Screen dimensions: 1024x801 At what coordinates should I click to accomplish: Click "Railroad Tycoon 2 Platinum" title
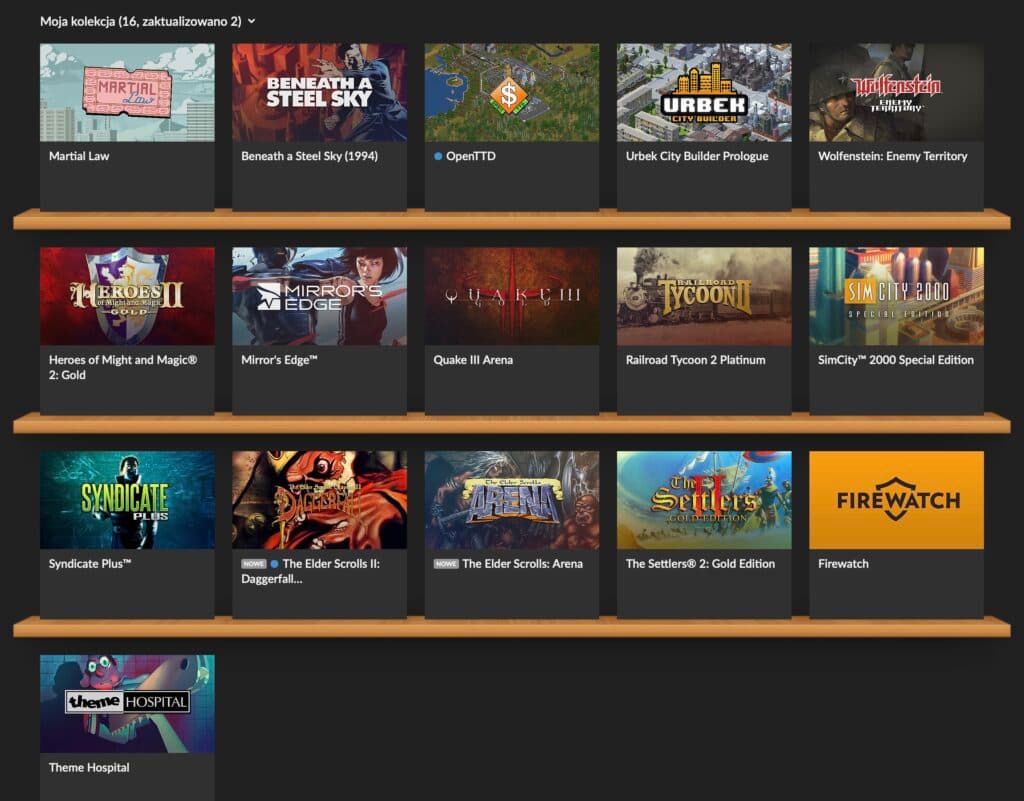[696, 360]
